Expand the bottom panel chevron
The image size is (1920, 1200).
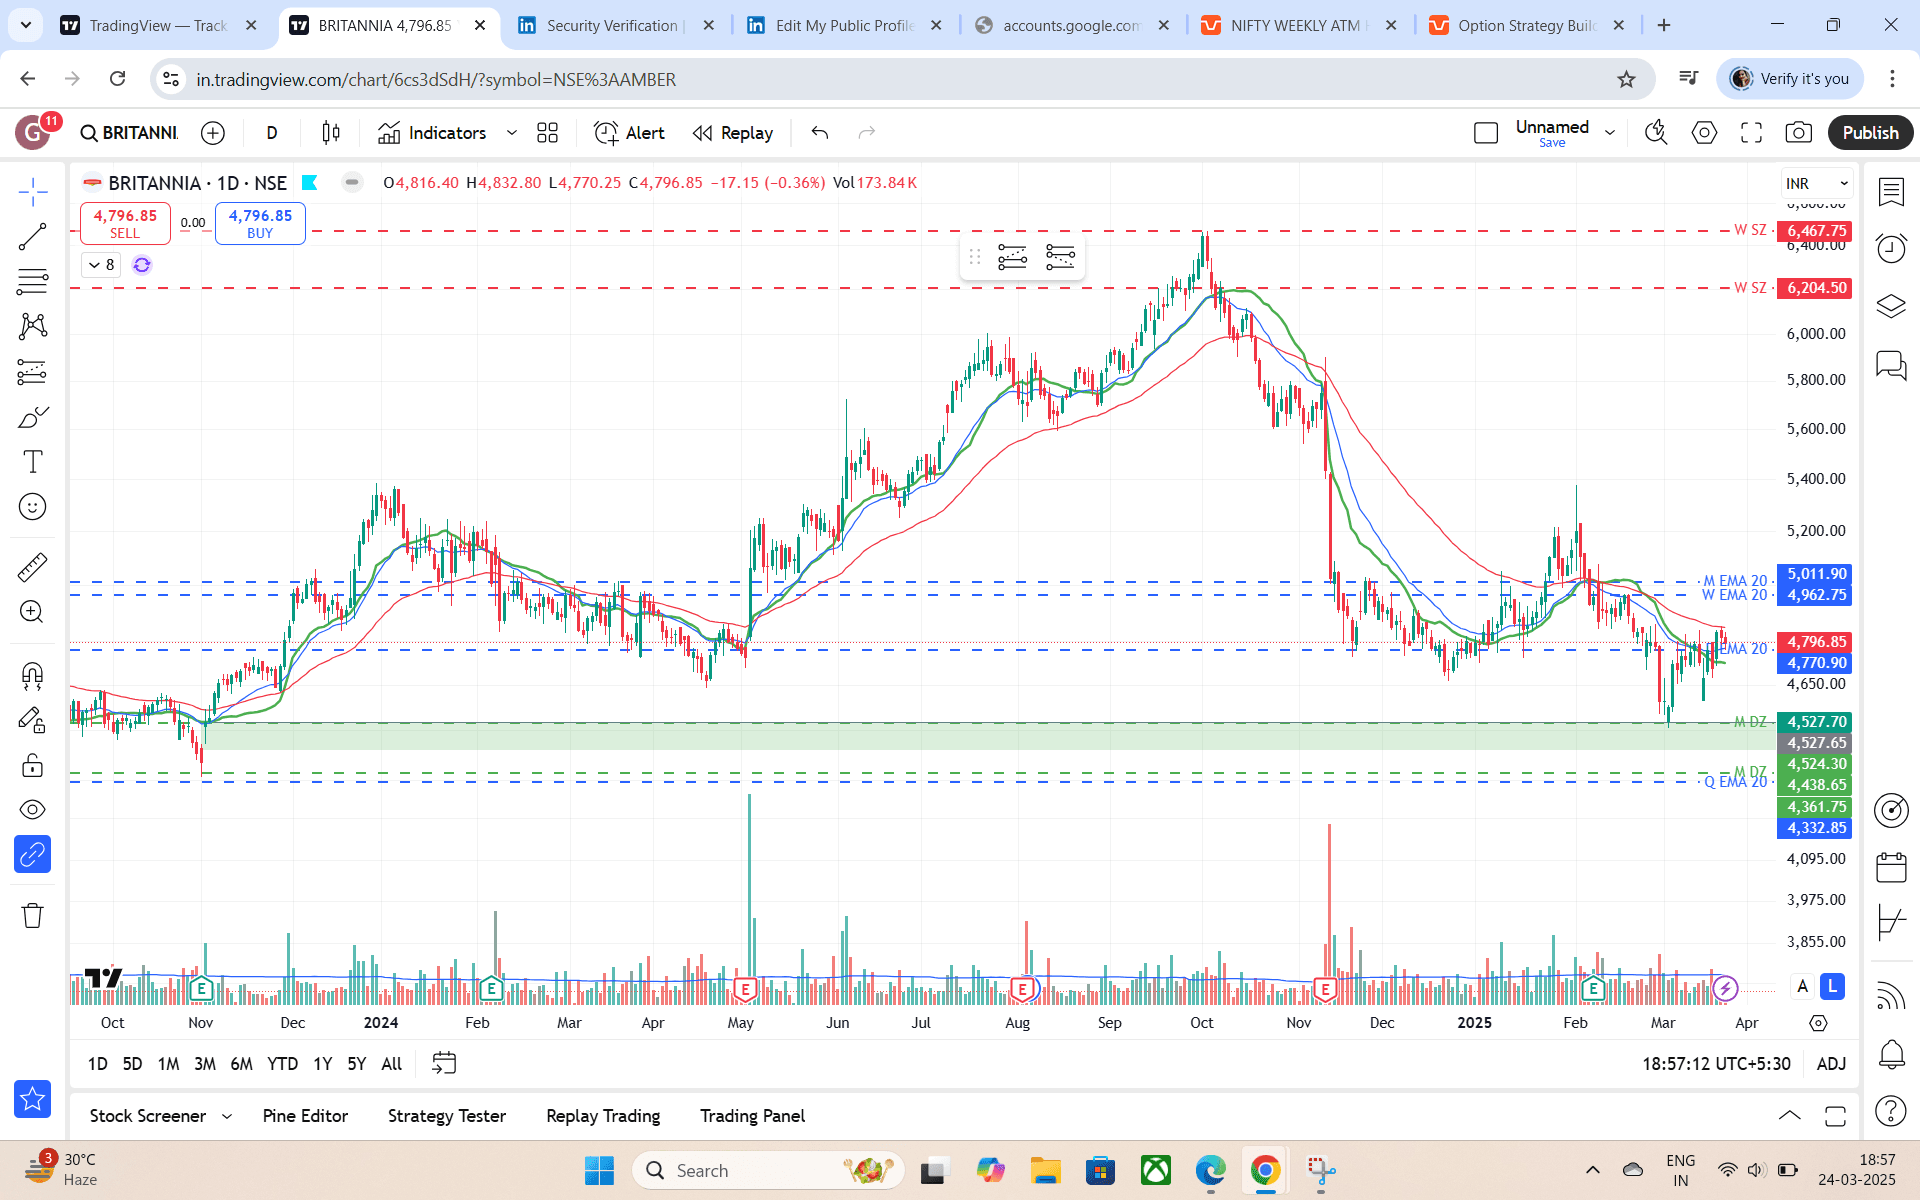point(1789,1116)
